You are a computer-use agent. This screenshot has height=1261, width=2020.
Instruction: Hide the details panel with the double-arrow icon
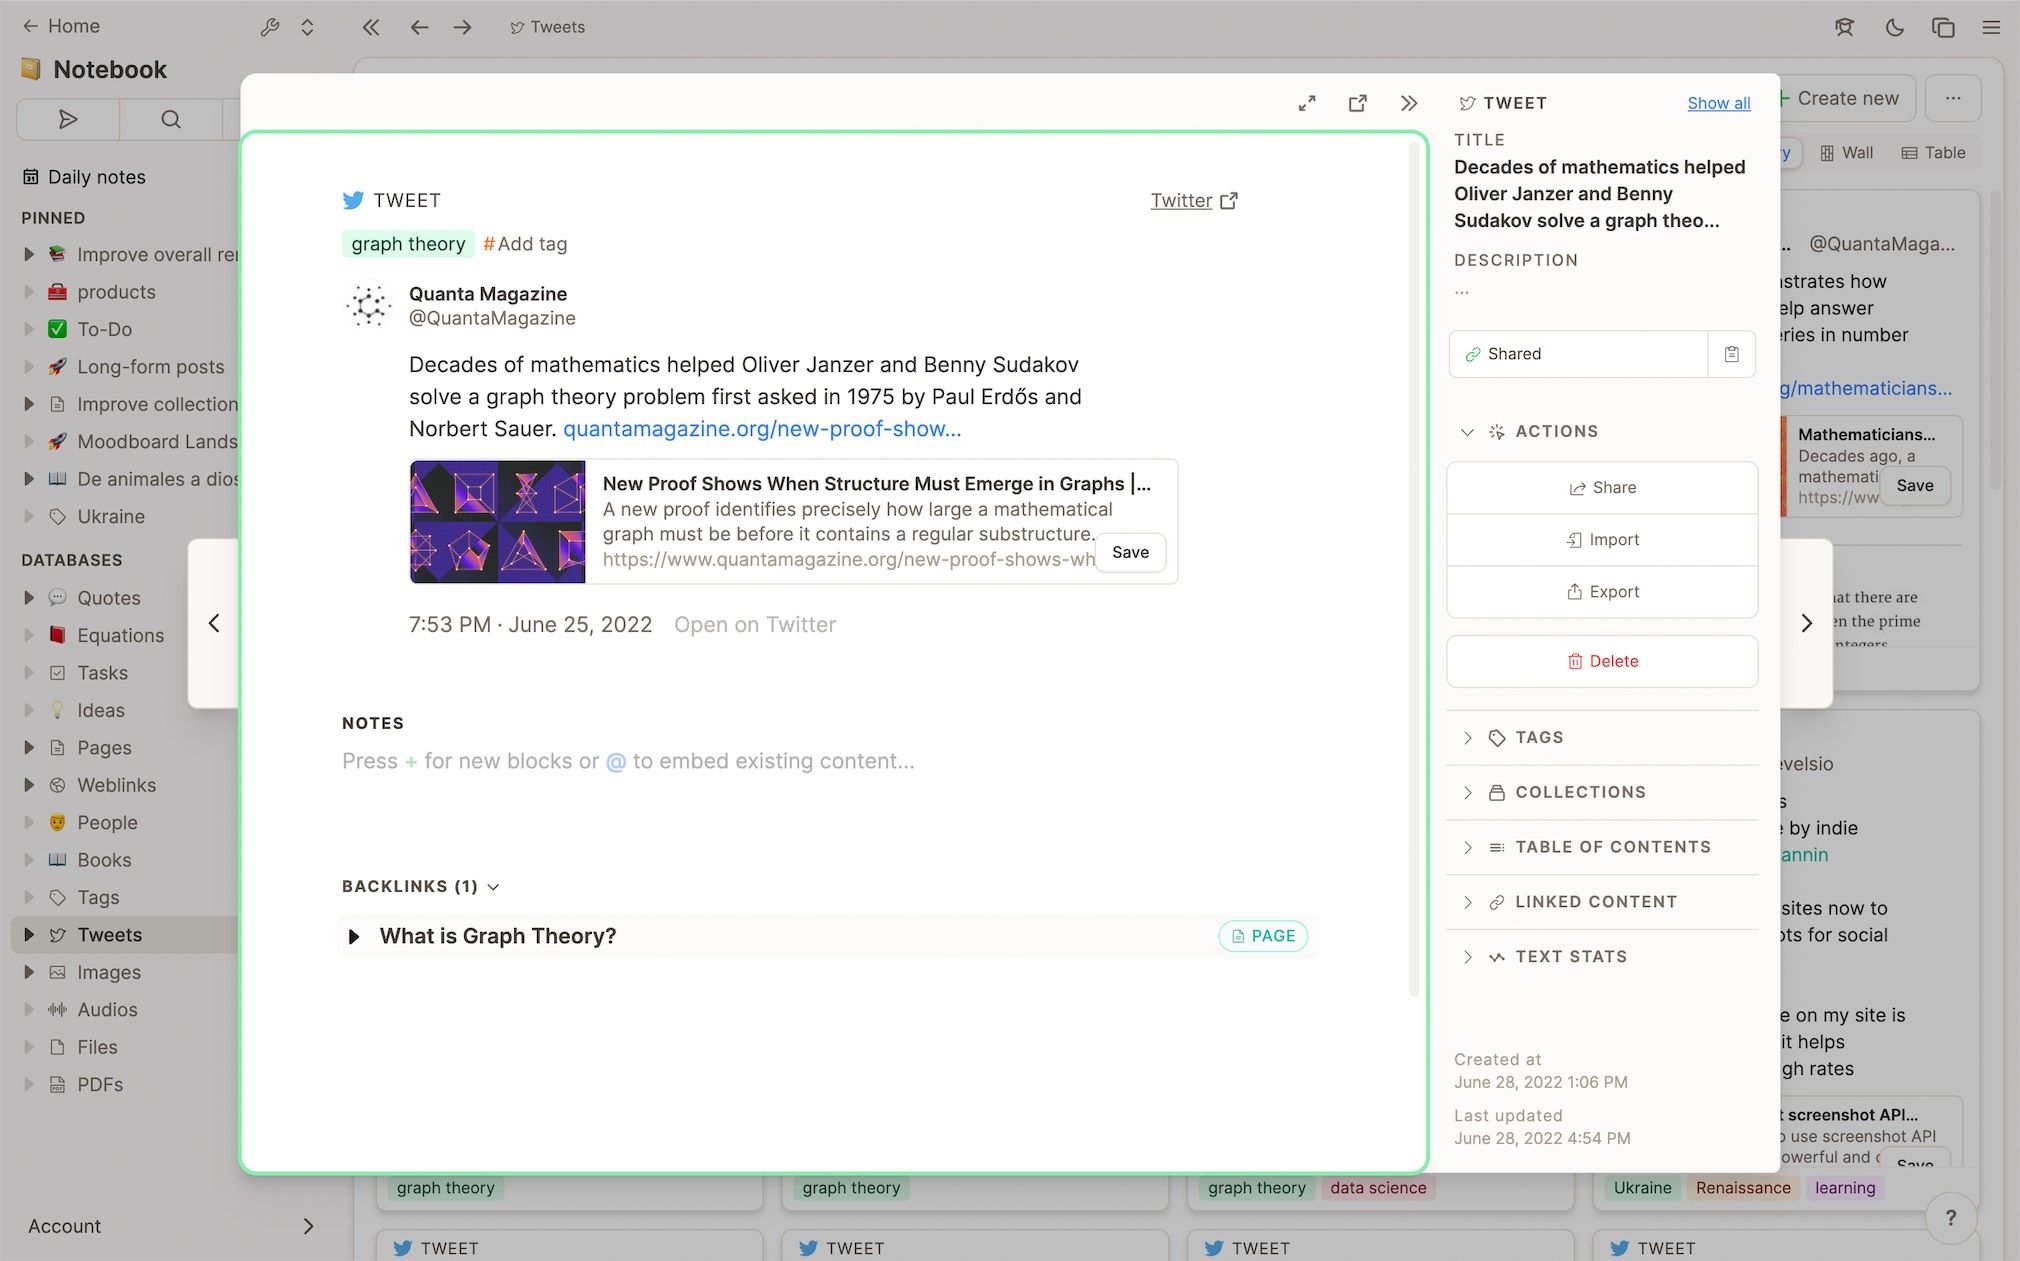tap(1409, 103)
